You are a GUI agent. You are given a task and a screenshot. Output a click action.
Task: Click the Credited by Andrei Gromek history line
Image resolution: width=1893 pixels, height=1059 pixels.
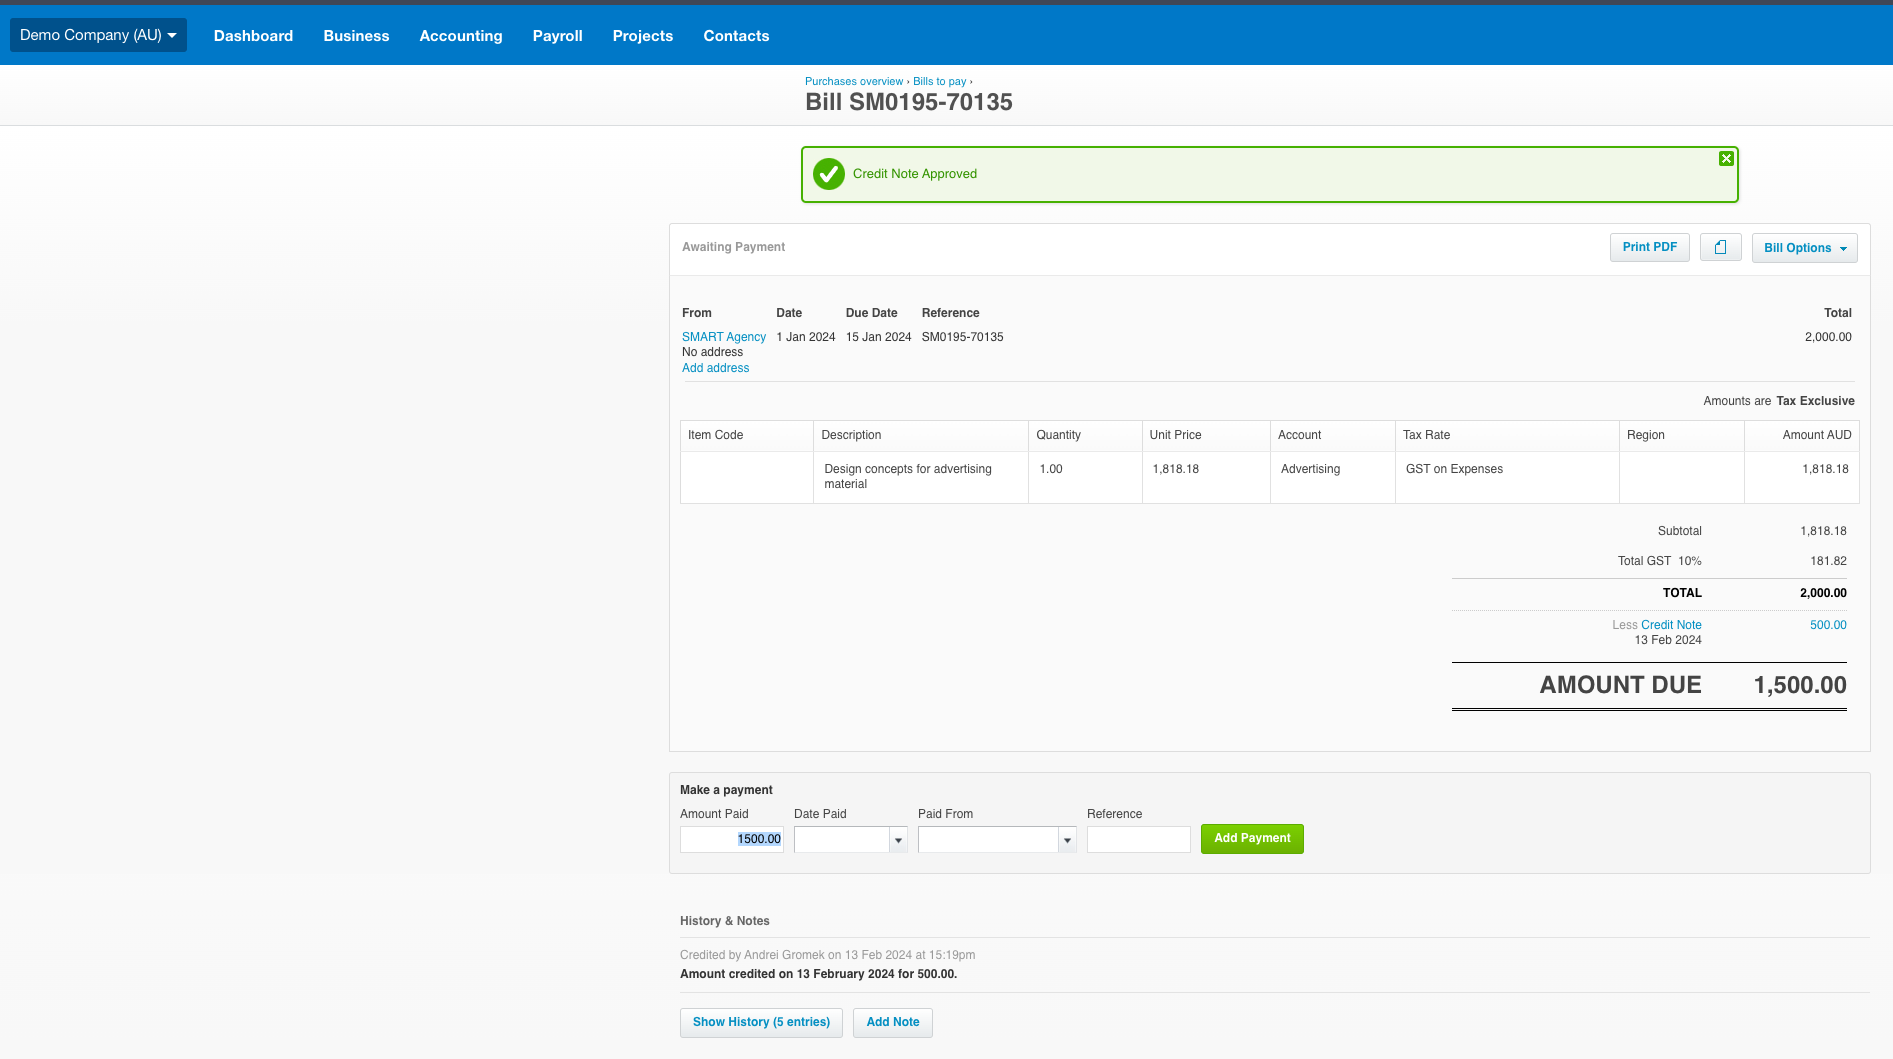tap(827, 955)
